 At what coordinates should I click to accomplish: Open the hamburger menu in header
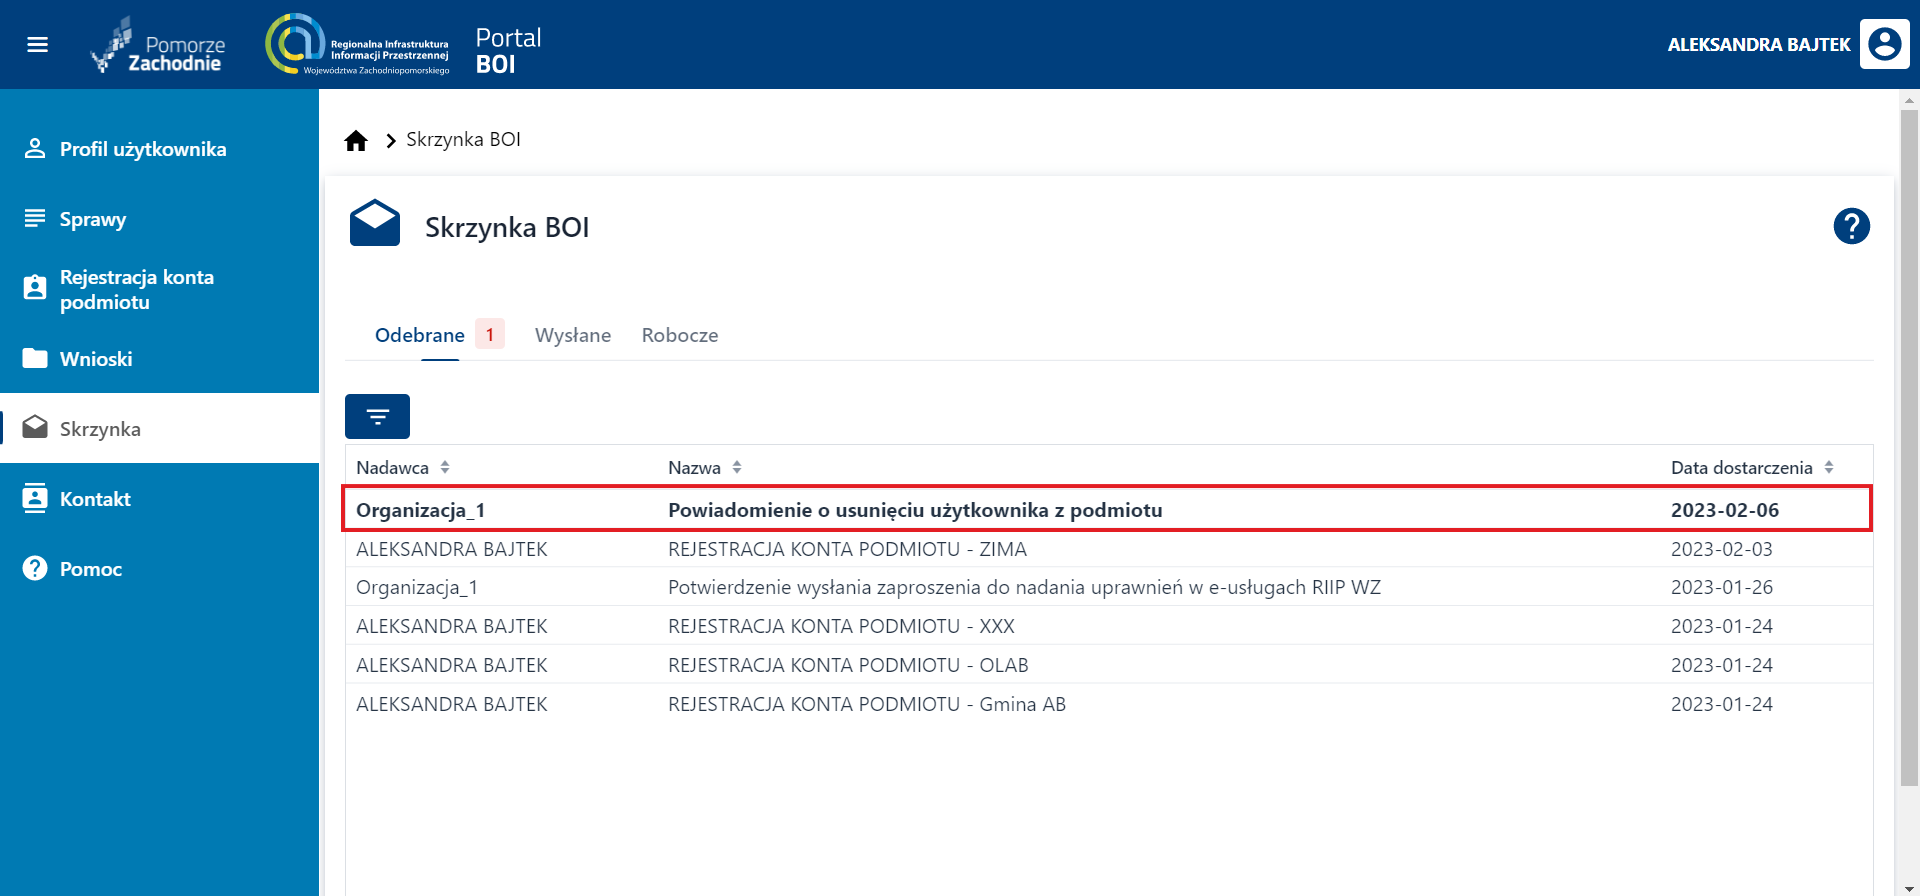pyautogui.click(x=37, y=44)
